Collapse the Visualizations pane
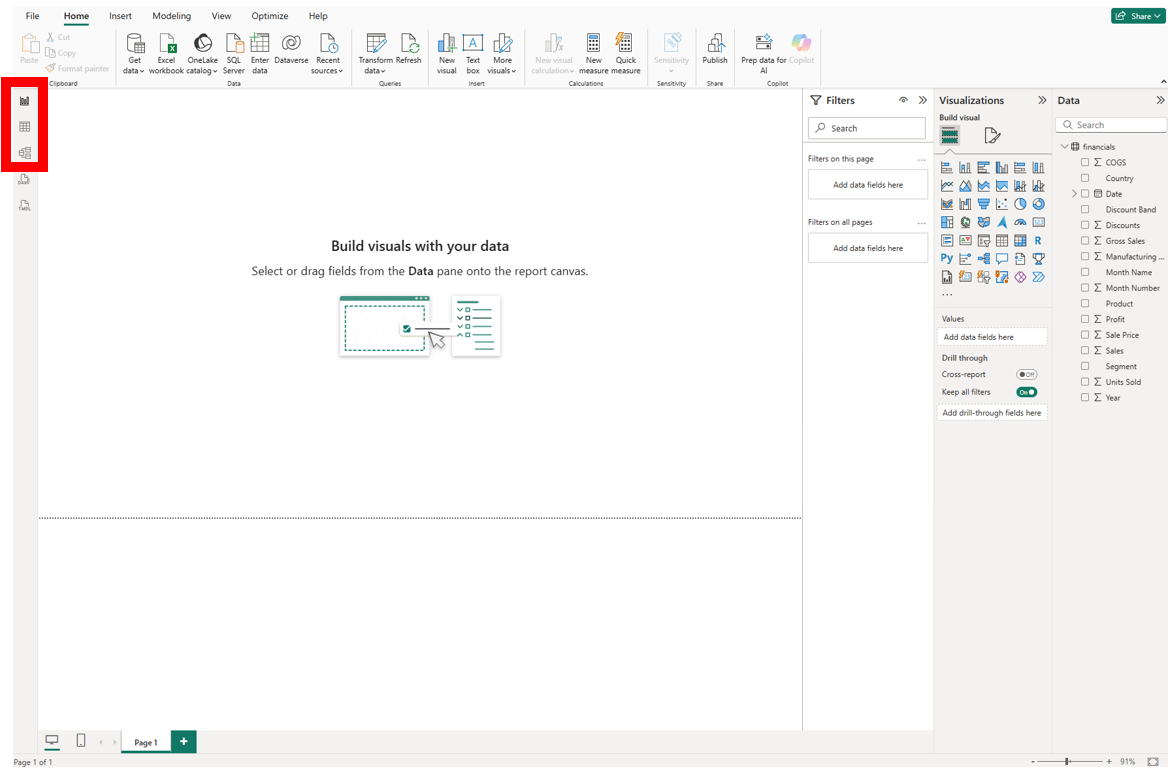This screenshot has height=783, width=1176. [x=1042, y=100]
